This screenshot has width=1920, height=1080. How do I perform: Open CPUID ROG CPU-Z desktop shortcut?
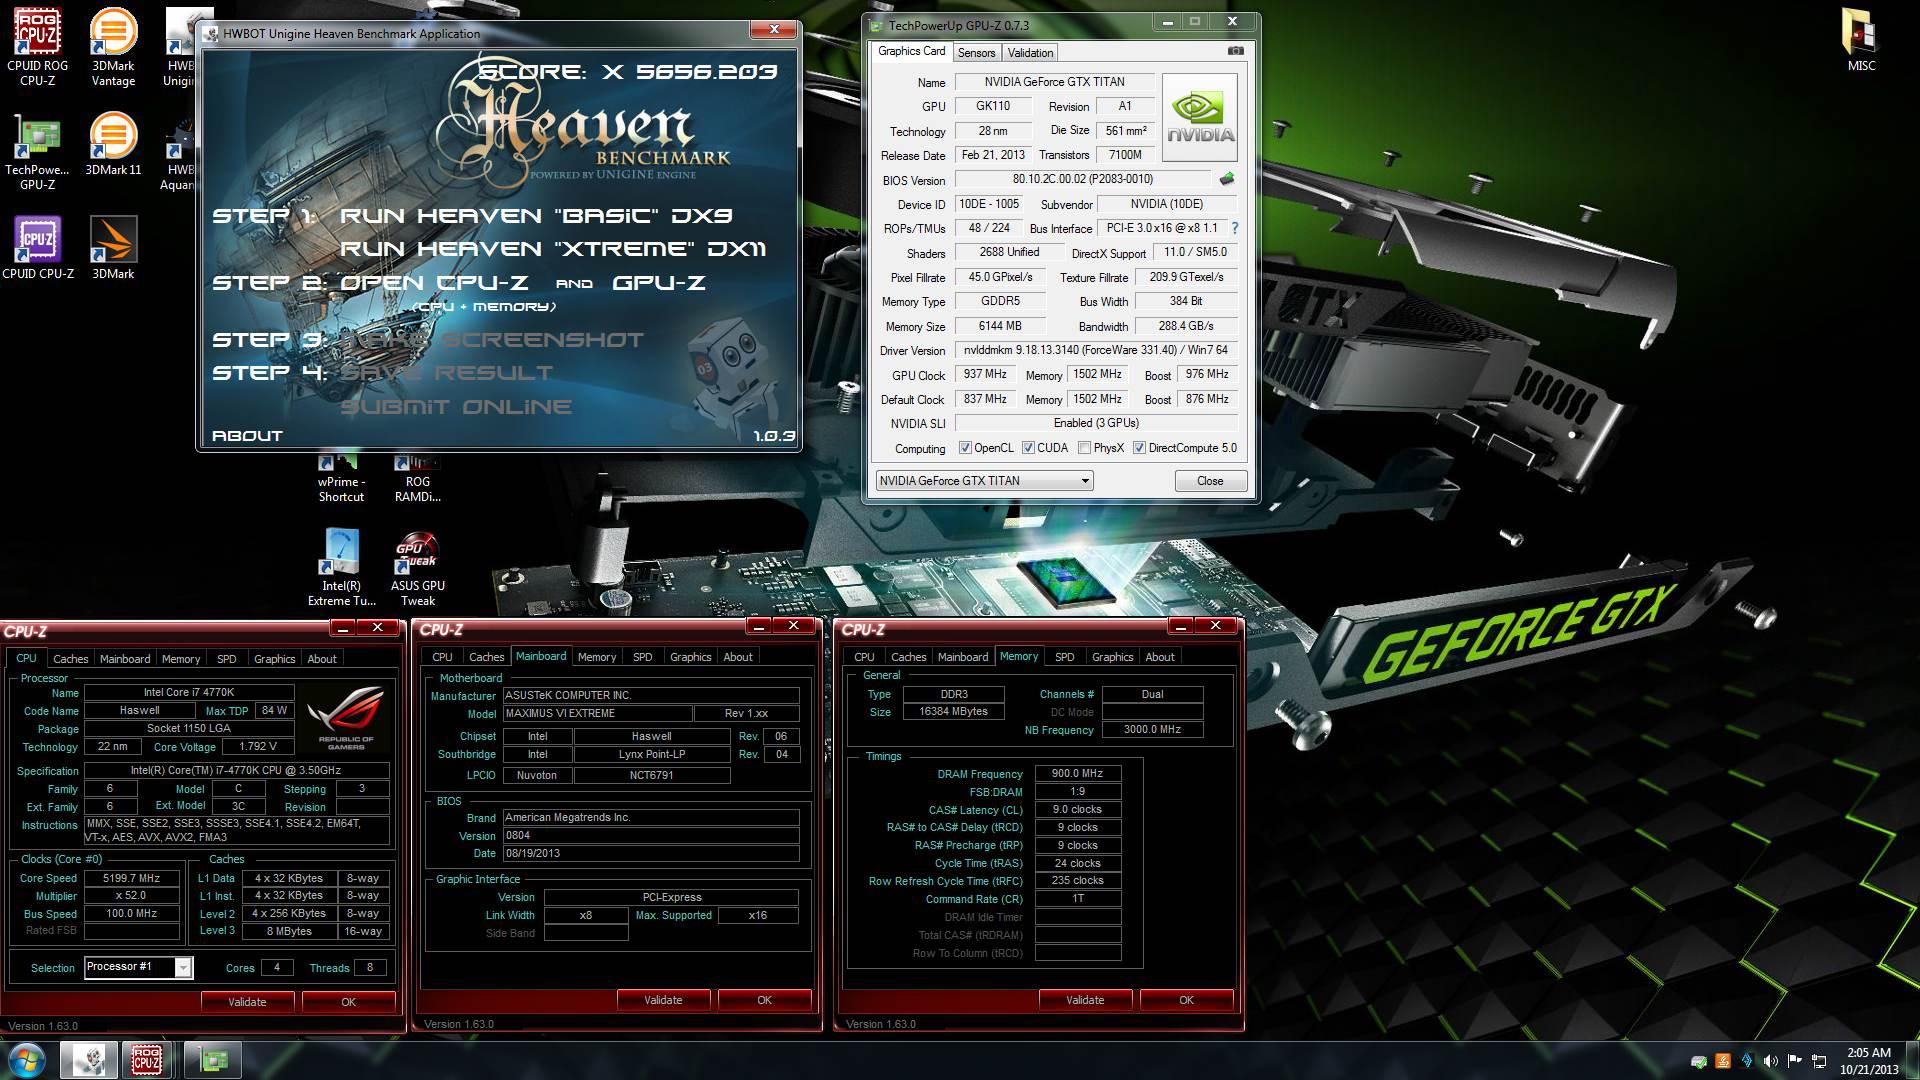(x=37, y=47)
